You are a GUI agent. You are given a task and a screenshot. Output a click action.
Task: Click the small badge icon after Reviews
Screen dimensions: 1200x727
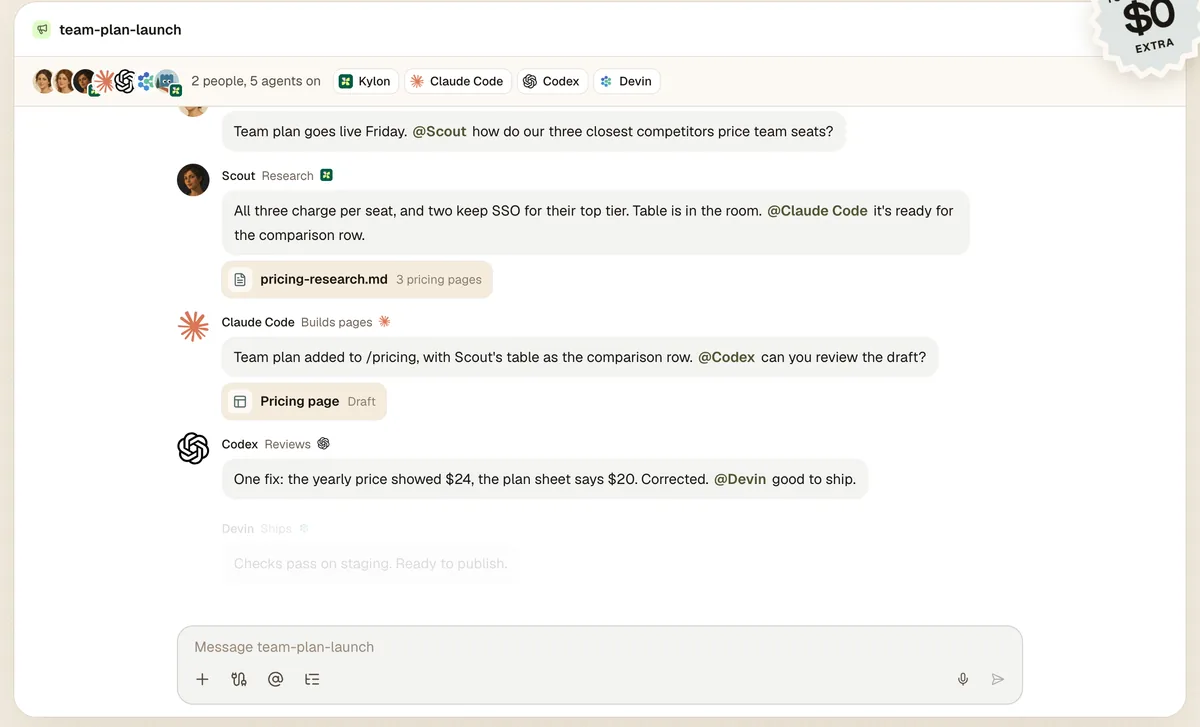click(323, 444)
